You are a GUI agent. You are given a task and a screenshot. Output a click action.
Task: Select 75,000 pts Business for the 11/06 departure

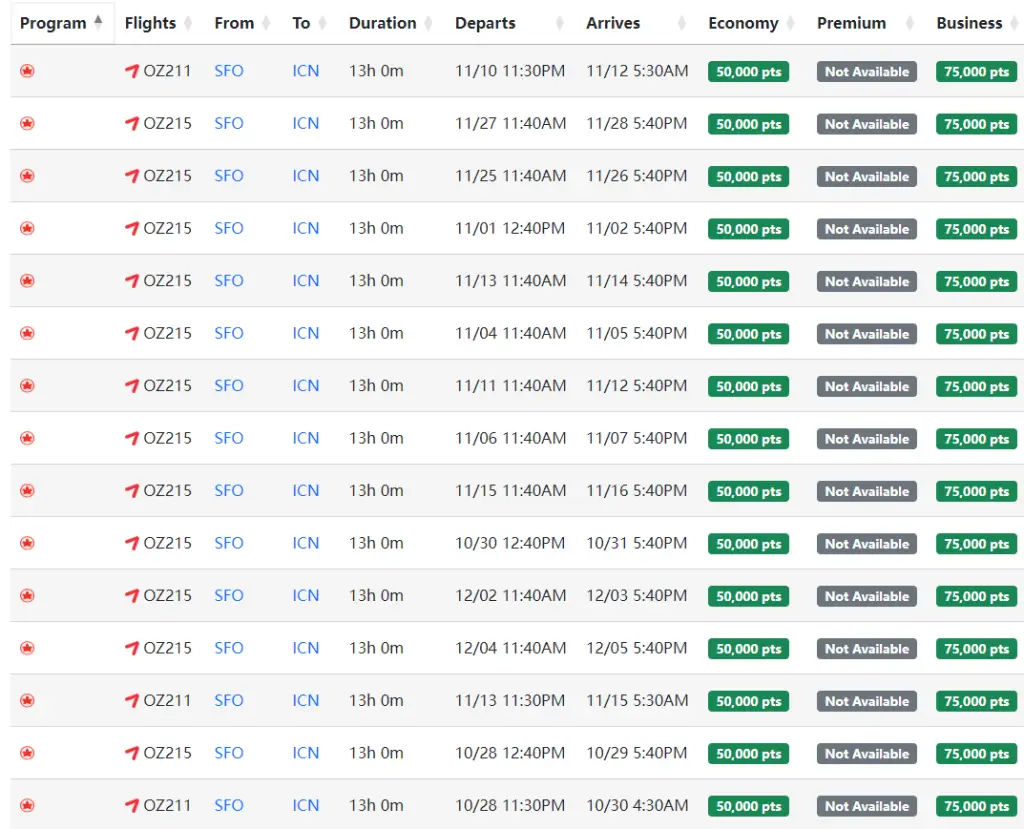pos(976,439)
